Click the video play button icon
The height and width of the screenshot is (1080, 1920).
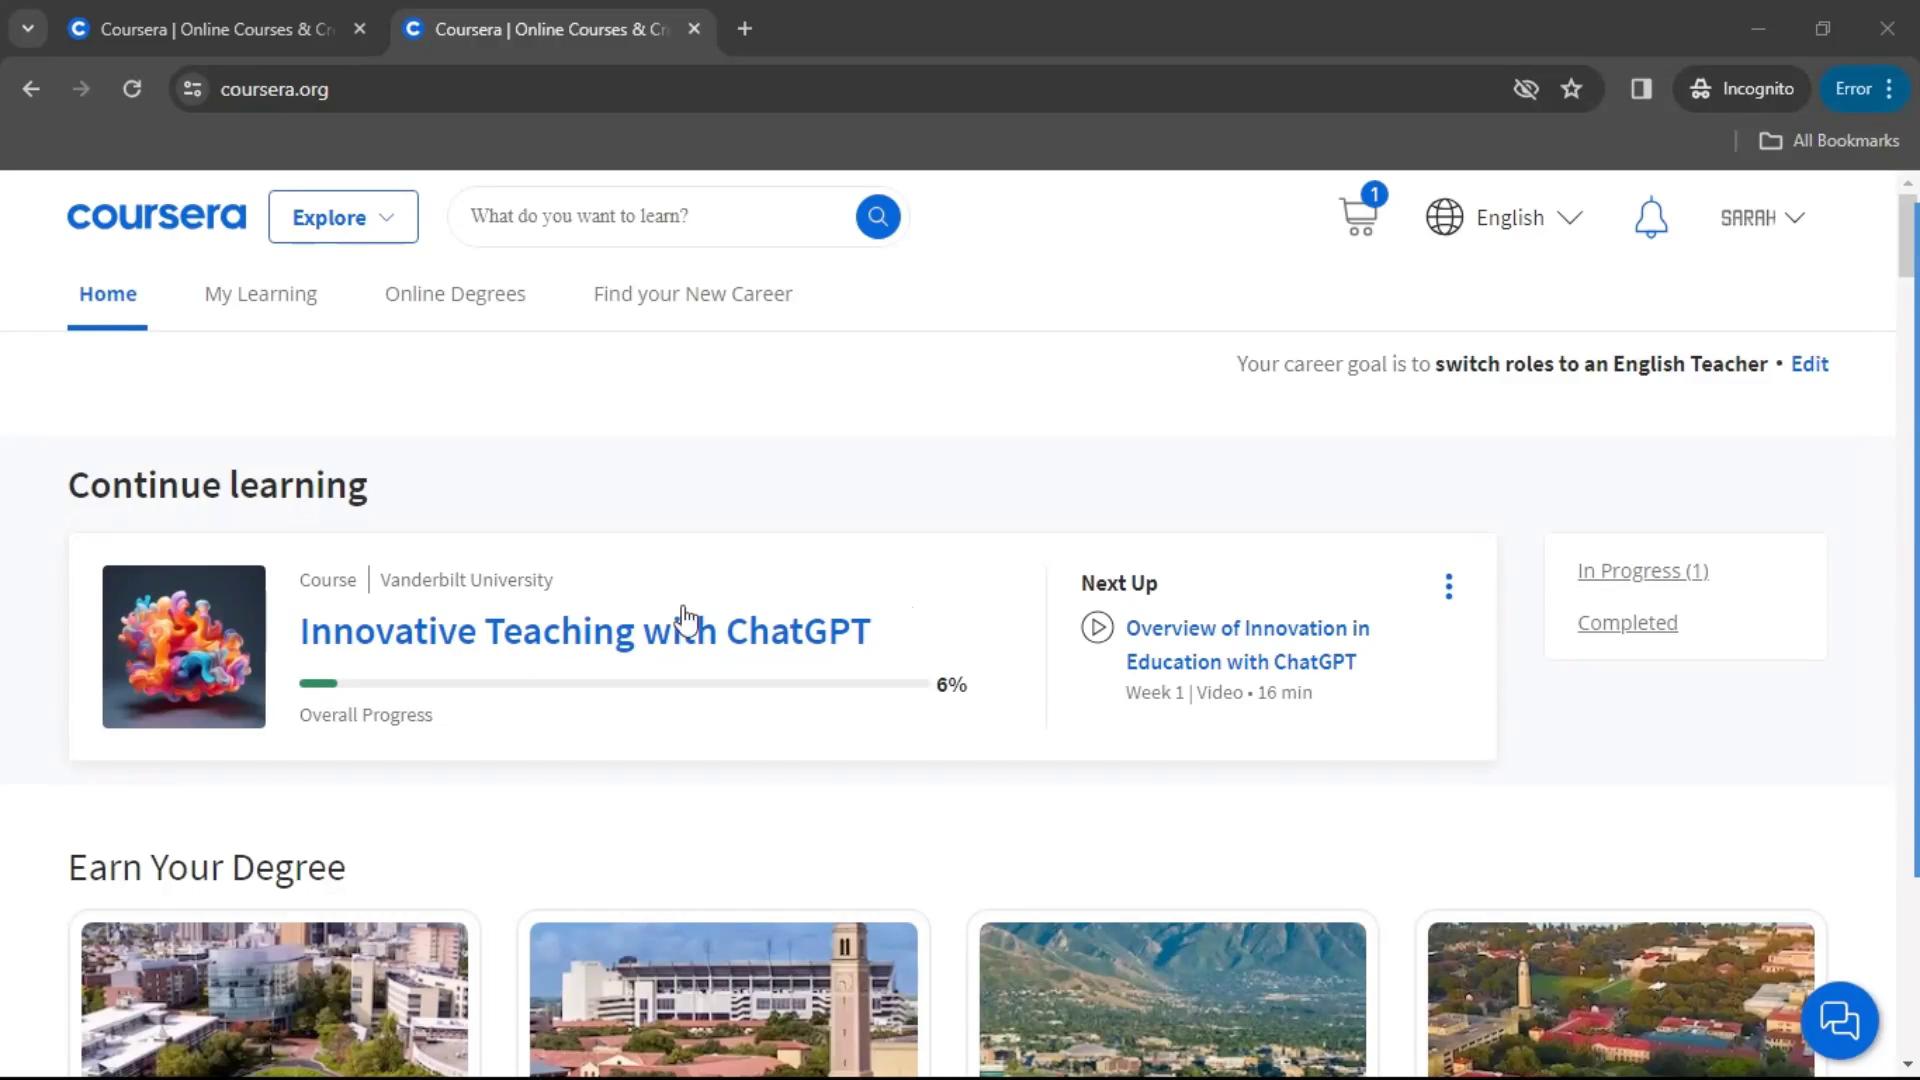pyautogui.click(x=1097, y=625)
